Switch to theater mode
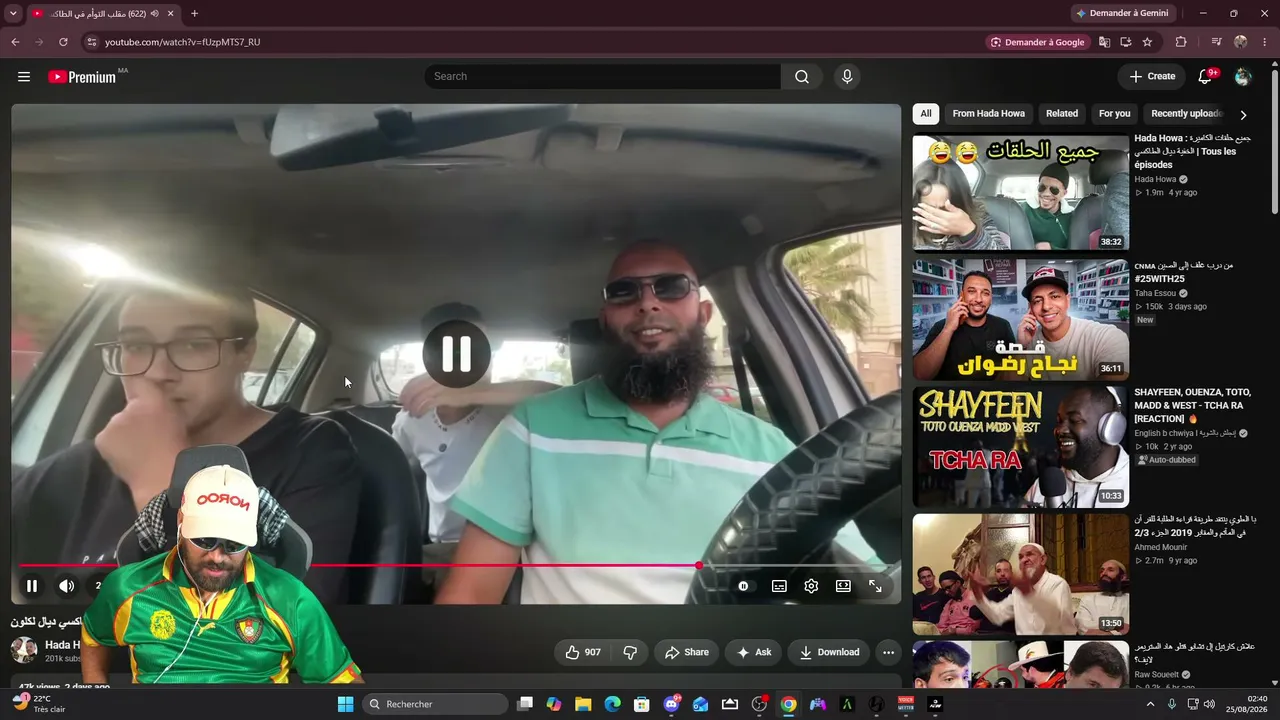Screen dimensions: 1280x720 tap(843, 586)
